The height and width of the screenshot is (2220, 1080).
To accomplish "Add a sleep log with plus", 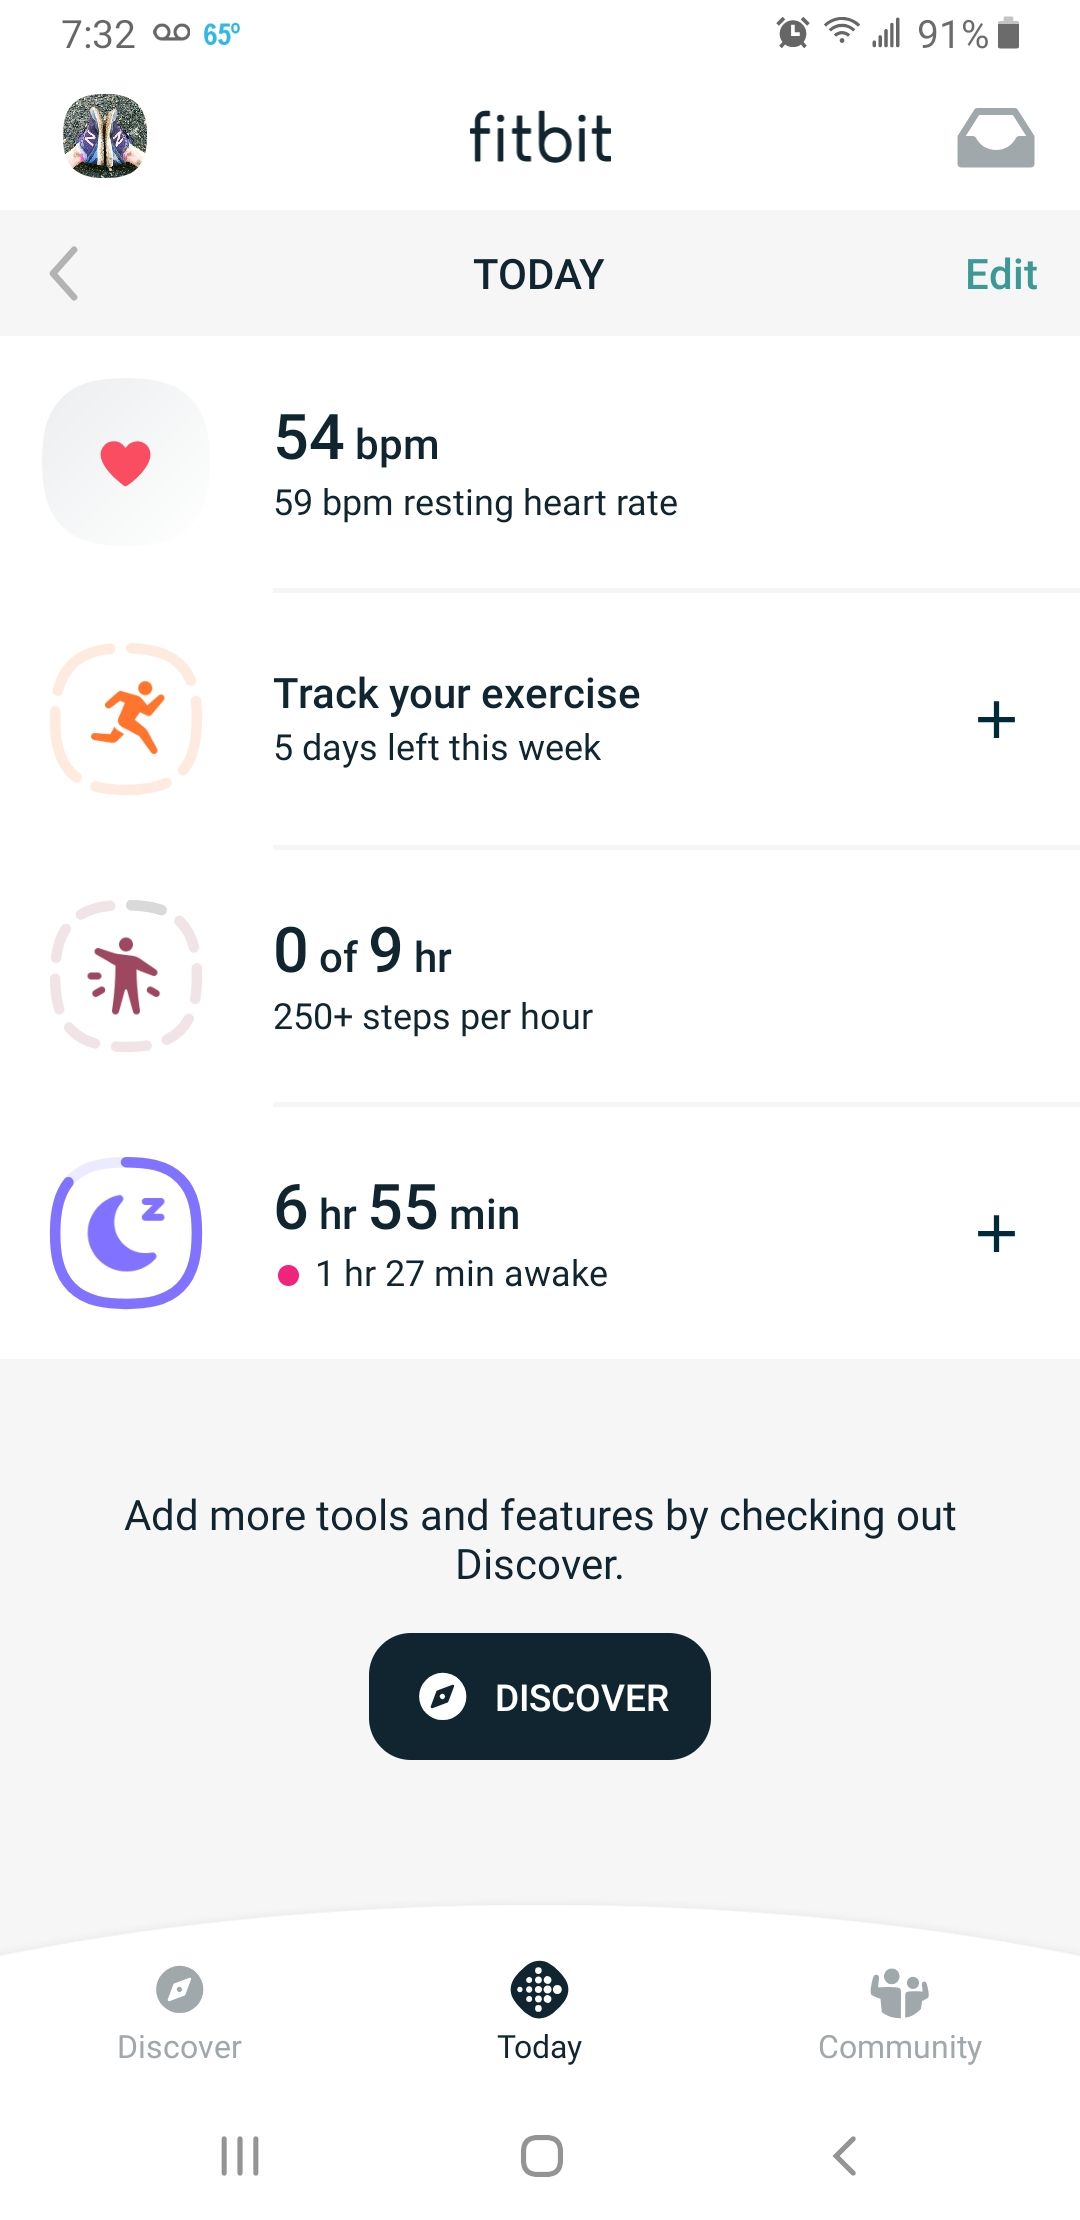I will pos(995,1233).
